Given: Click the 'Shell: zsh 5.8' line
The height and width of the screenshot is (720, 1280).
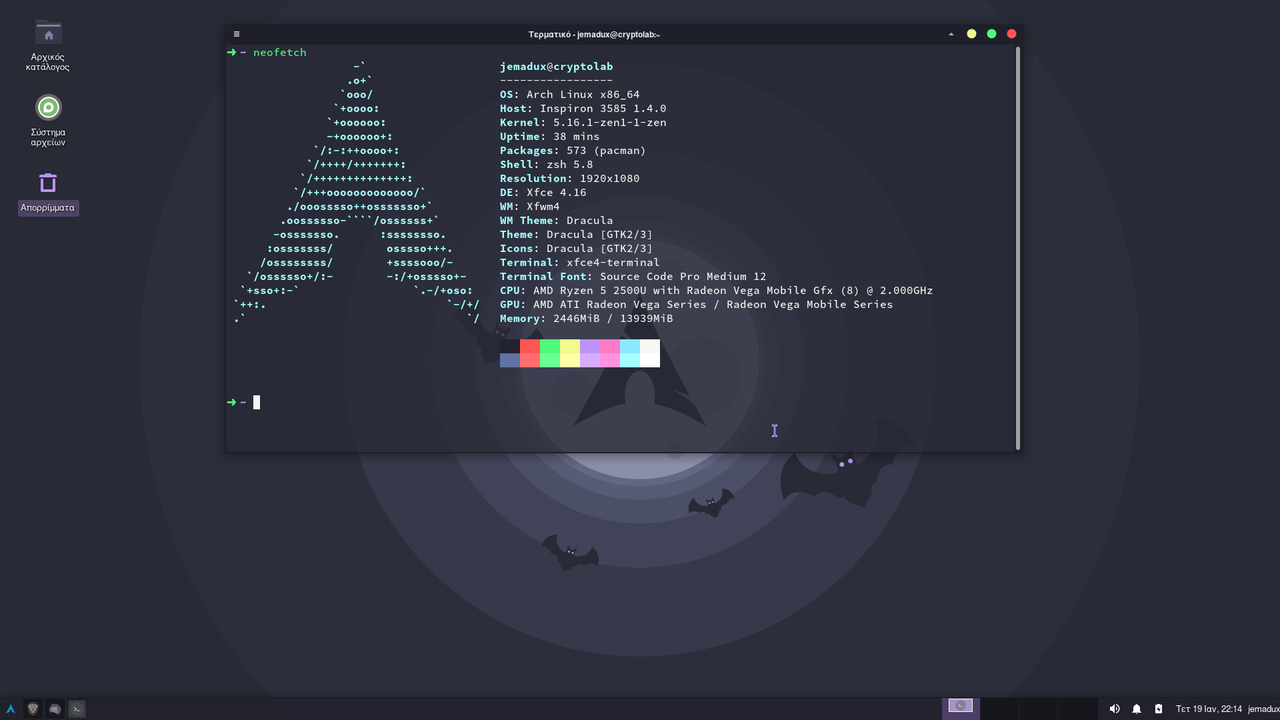Looking at the screenshot, I should 547,164.
